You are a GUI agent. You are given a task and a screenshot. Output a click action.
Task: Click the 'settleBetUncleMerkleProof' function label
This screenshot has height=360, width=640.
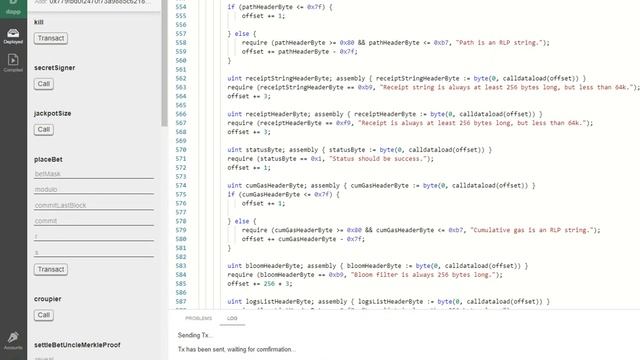(77, 345)
